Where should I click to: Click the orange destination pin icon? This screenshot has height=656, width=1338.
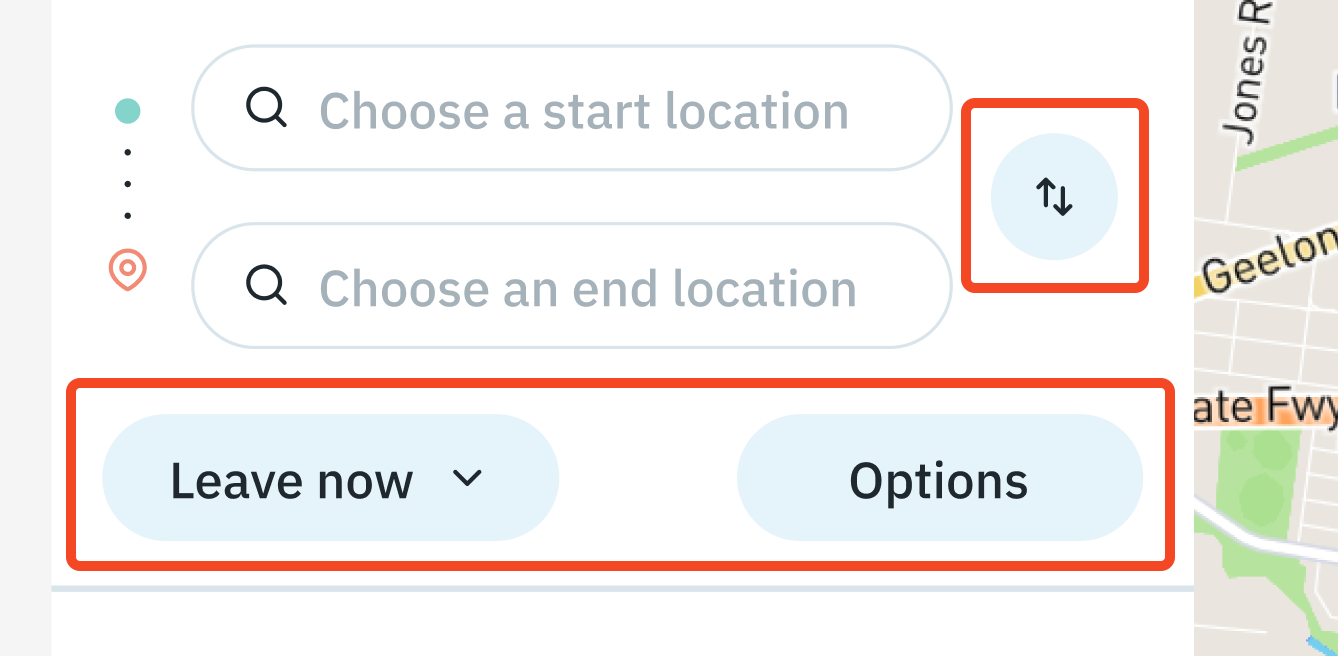(x=128, y=270)
